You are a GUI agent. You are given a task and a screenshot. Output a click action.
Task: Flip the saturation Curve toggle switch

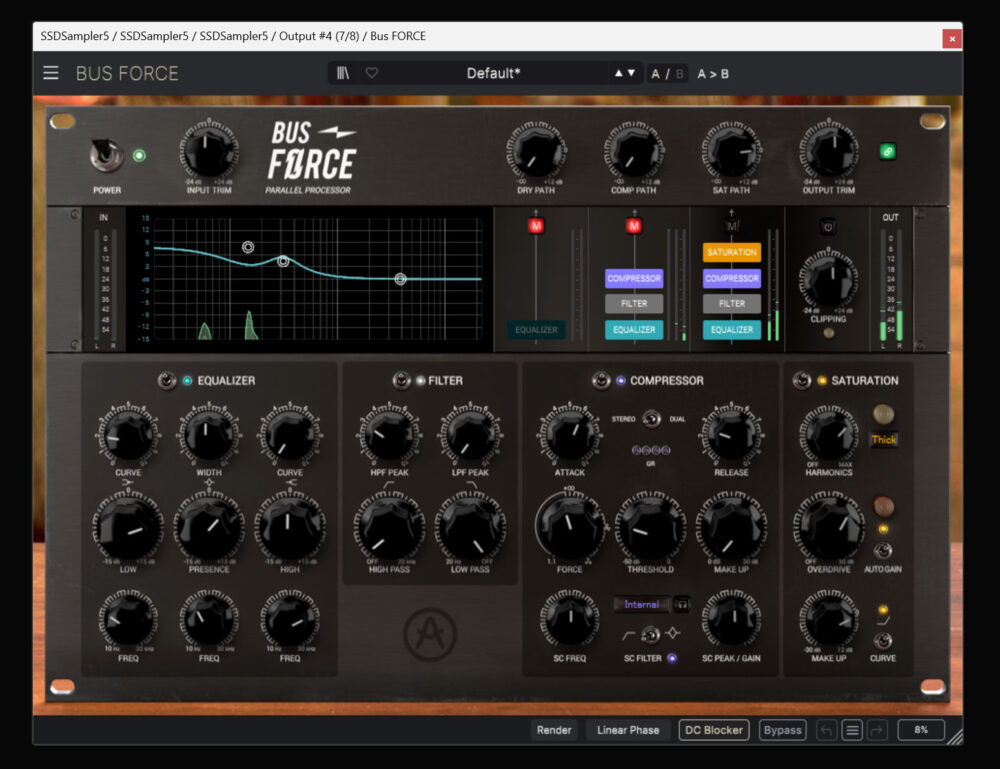click(x=883, y=640)
